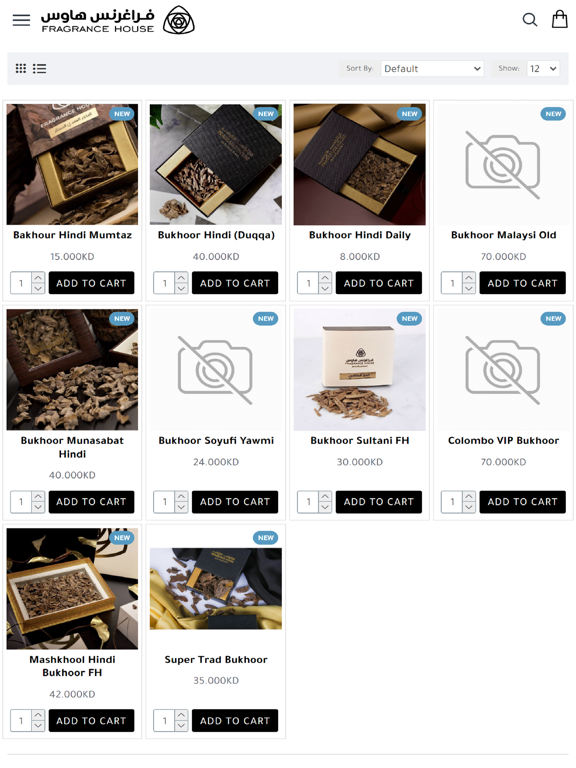The height and width of the screenshot is (768, 576).
Task: Increase quantity for Bakhour Hindi Mumtaz
Action: coord(38,278)
